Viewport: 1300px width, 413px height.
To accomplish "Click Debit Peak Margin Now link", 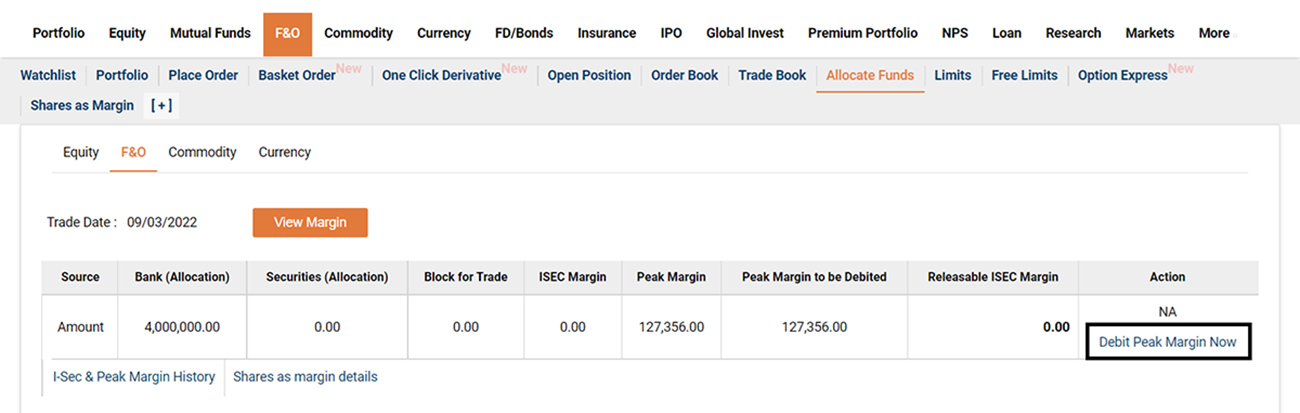I will pyautogui.click(x=1167, y=342).
